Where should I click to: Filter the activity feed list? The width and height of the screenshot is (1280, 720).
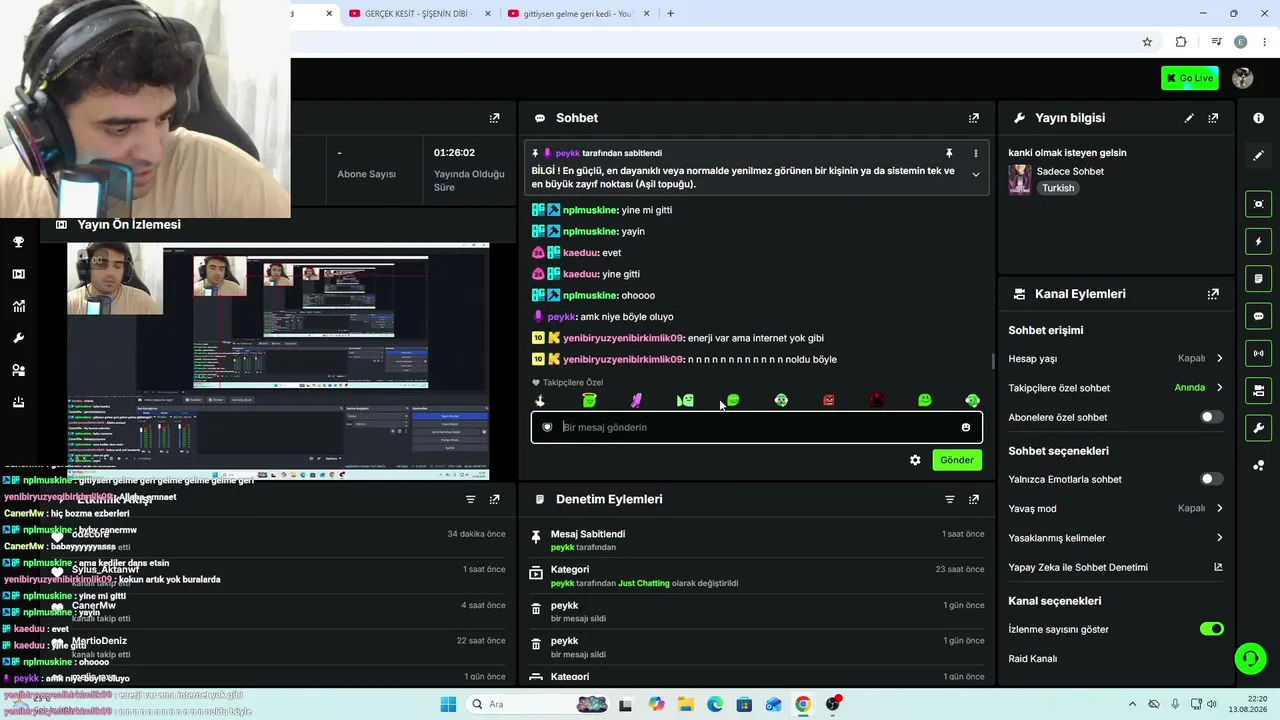coord(470,499)
